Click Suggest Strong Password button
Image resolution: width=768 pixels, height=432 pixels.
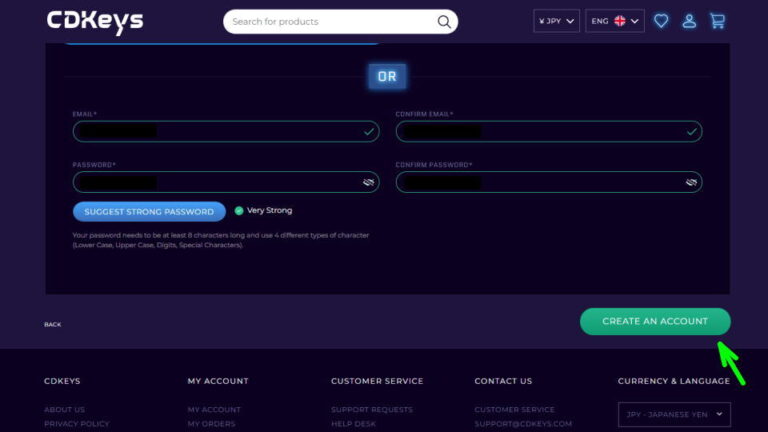149,212
